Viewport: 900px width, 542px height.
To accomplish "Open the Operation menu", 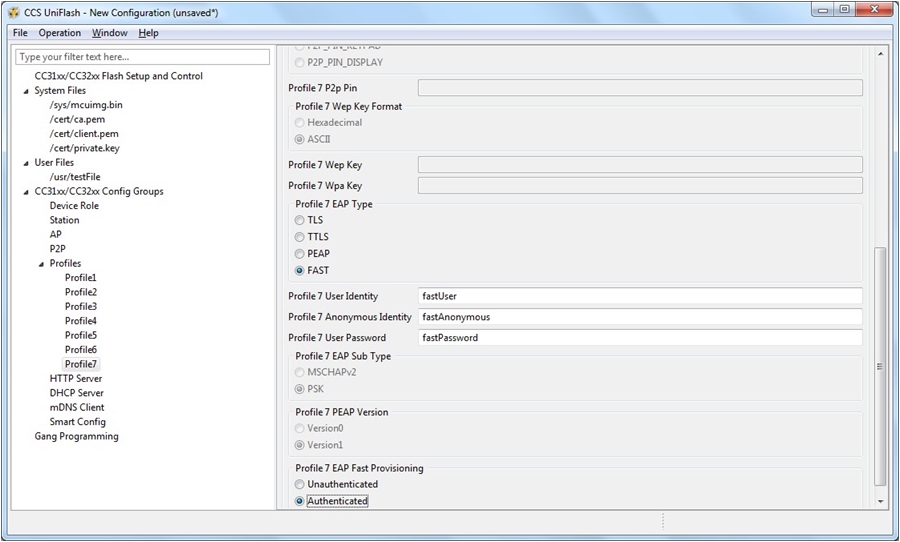I will tap(60, 33).
